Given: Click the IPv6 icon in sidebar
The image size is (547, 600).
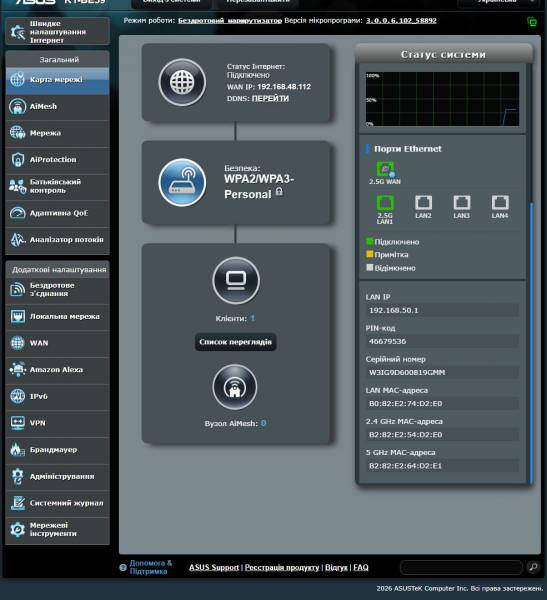Looking at the screenshot, I should 17,396.
